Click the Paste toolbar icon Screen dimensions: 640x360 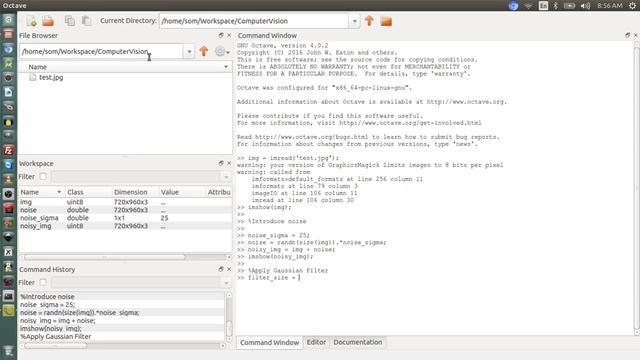(x=86, y=21)
